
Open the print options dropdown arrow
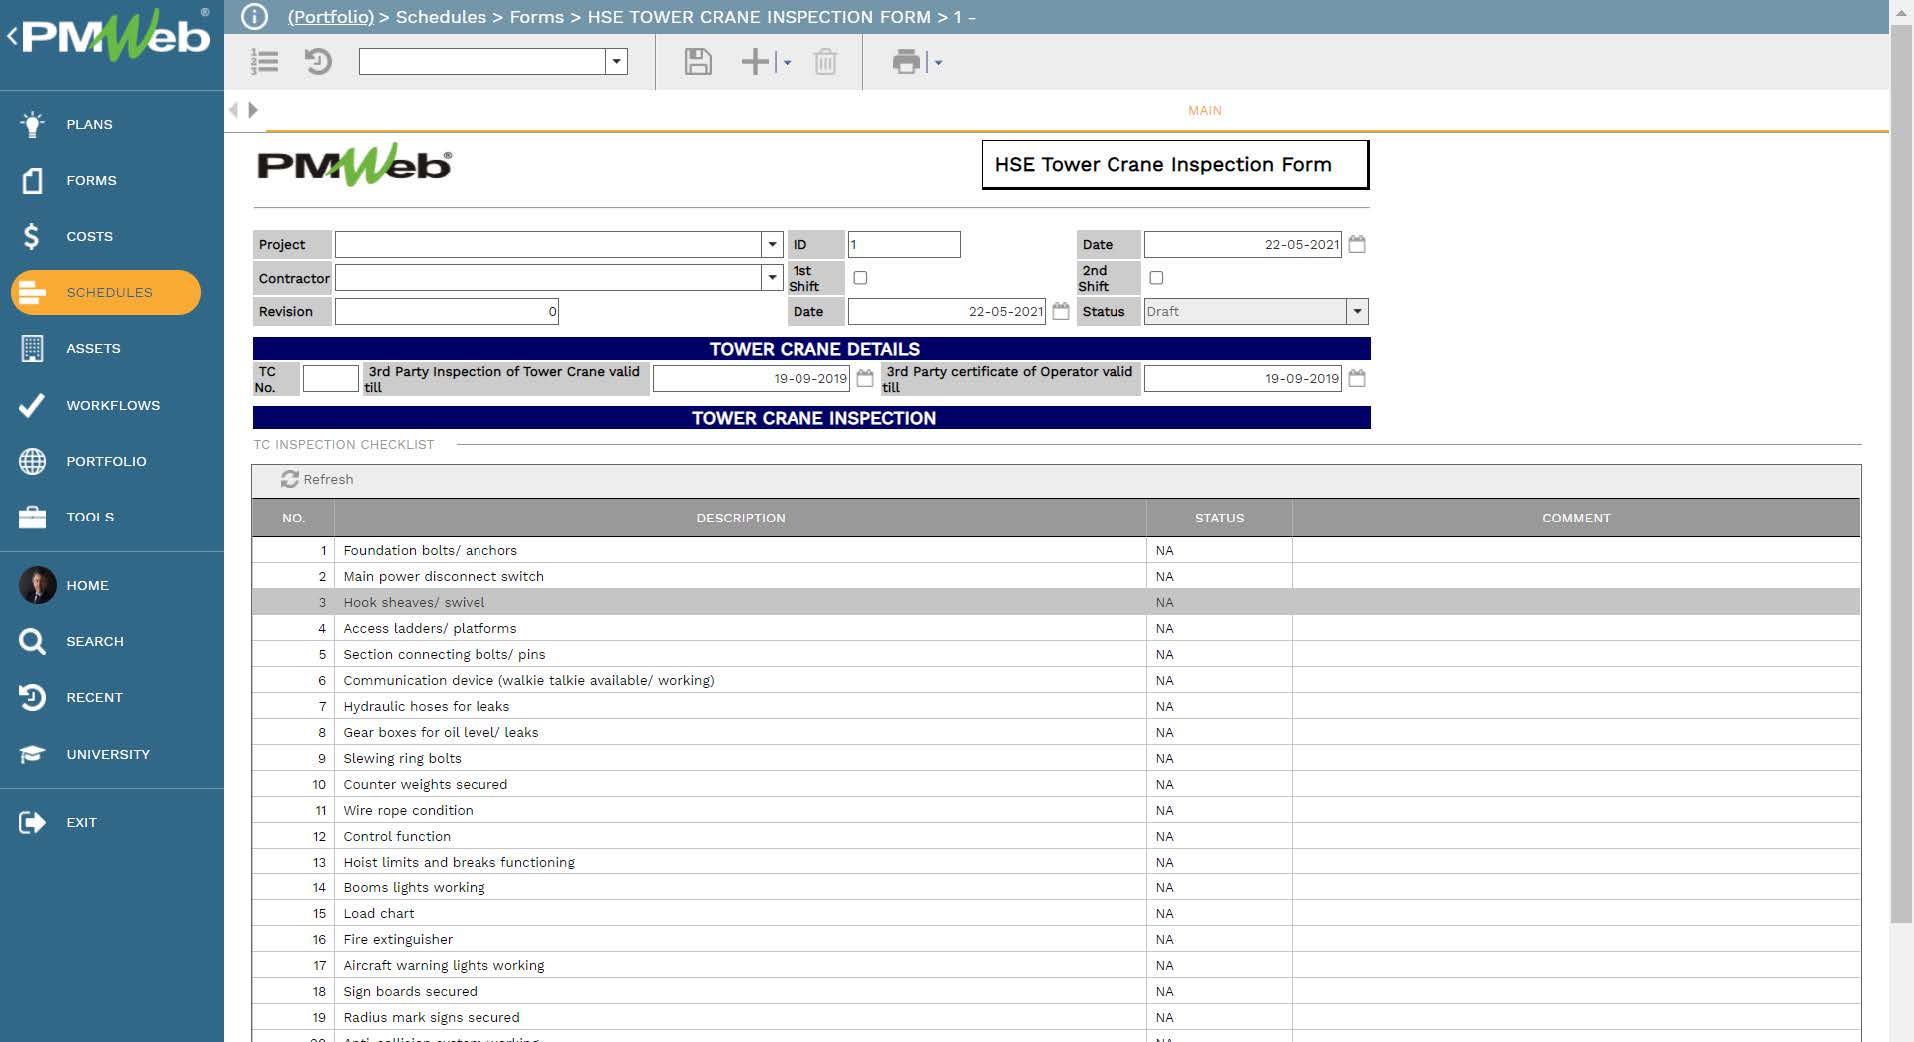coord(938,63)
